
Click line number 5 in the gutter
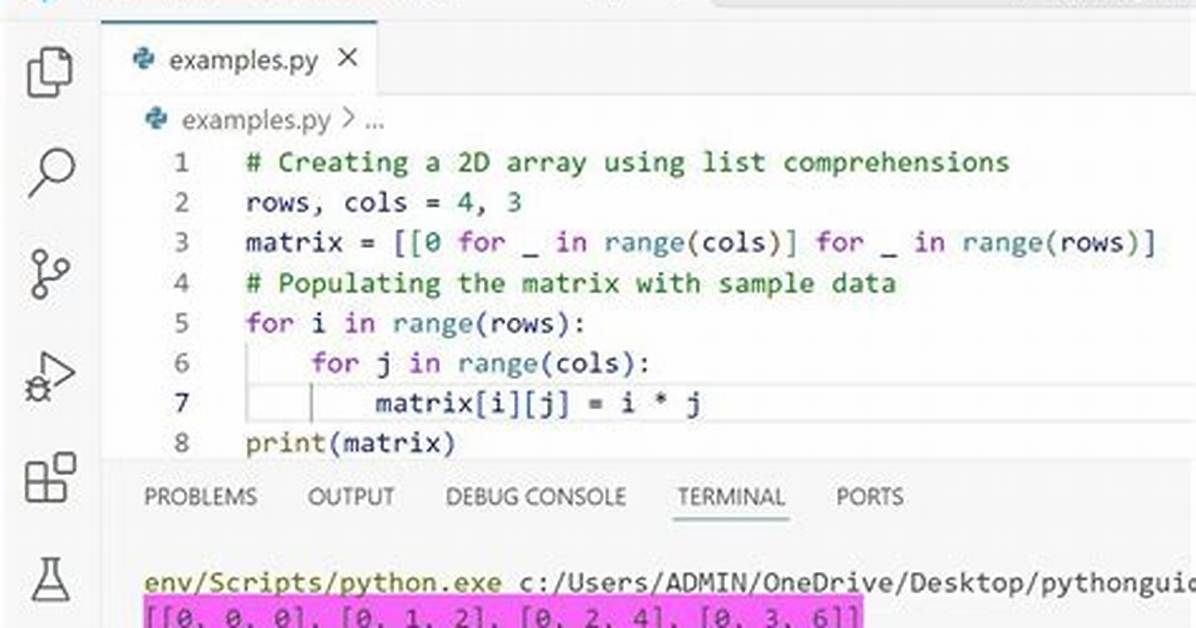tap(181, 323)
